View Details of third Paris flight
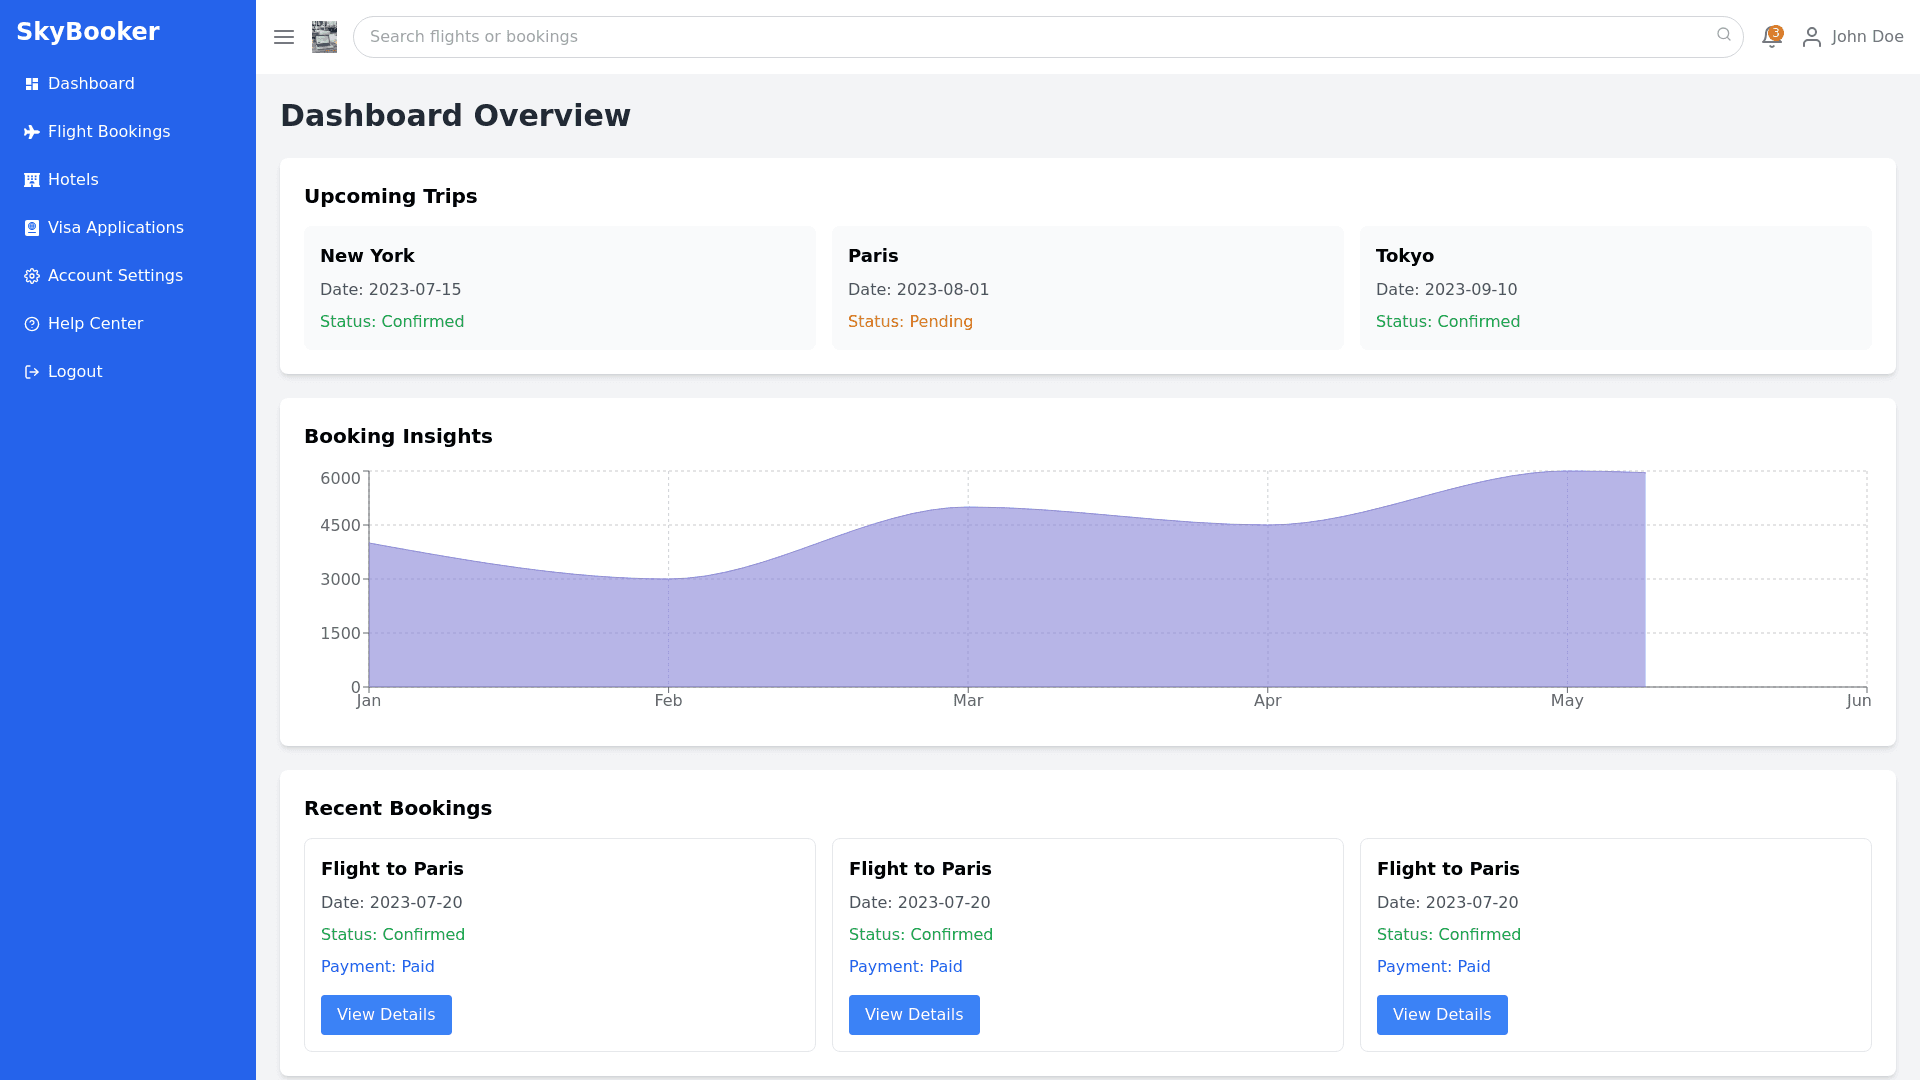This screenshot has height=1080, width=1920. coord(1442,1015)
